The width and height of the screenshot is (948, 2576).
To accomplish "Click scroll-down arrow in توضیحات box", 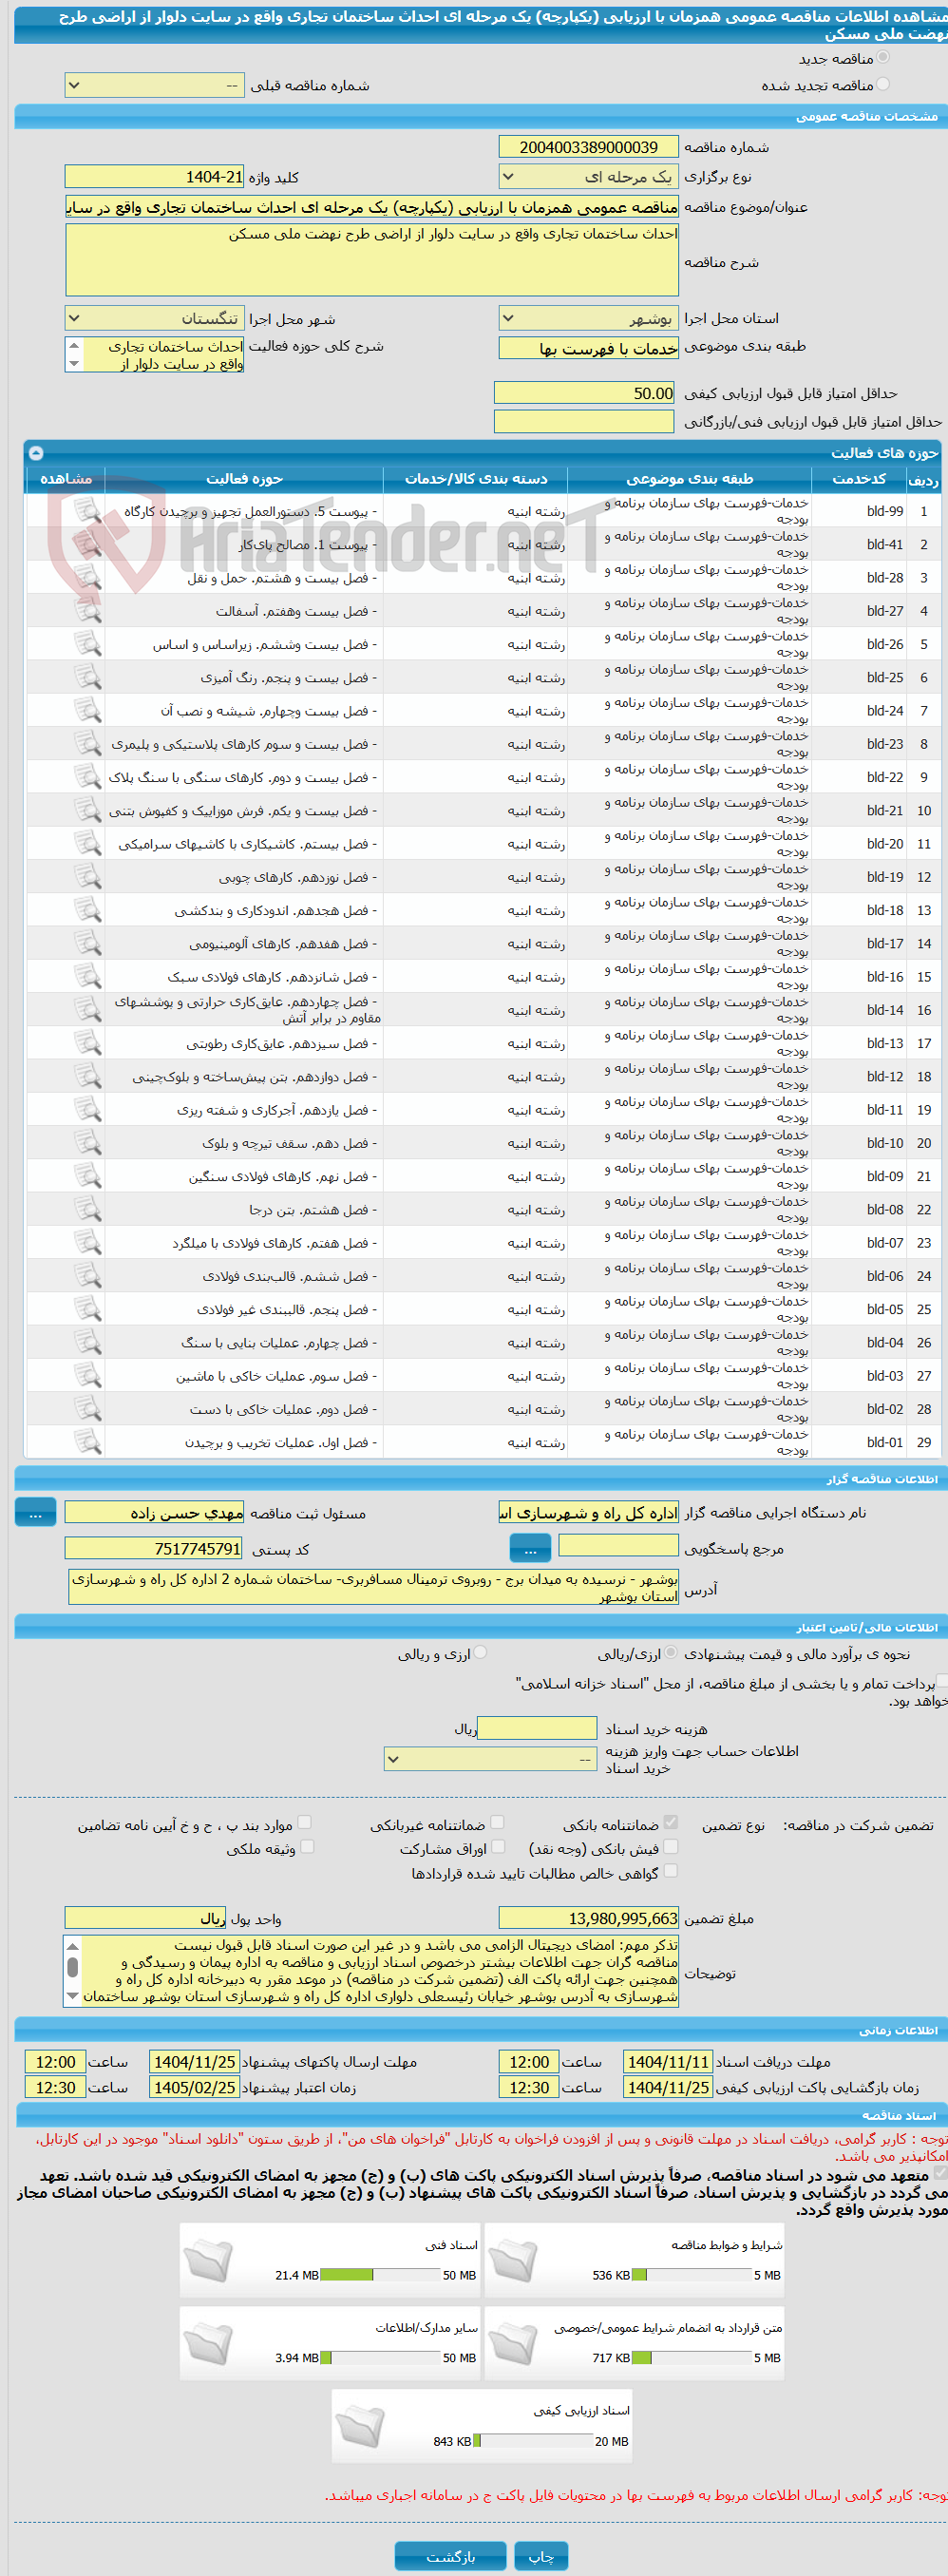I will 72,1995.
